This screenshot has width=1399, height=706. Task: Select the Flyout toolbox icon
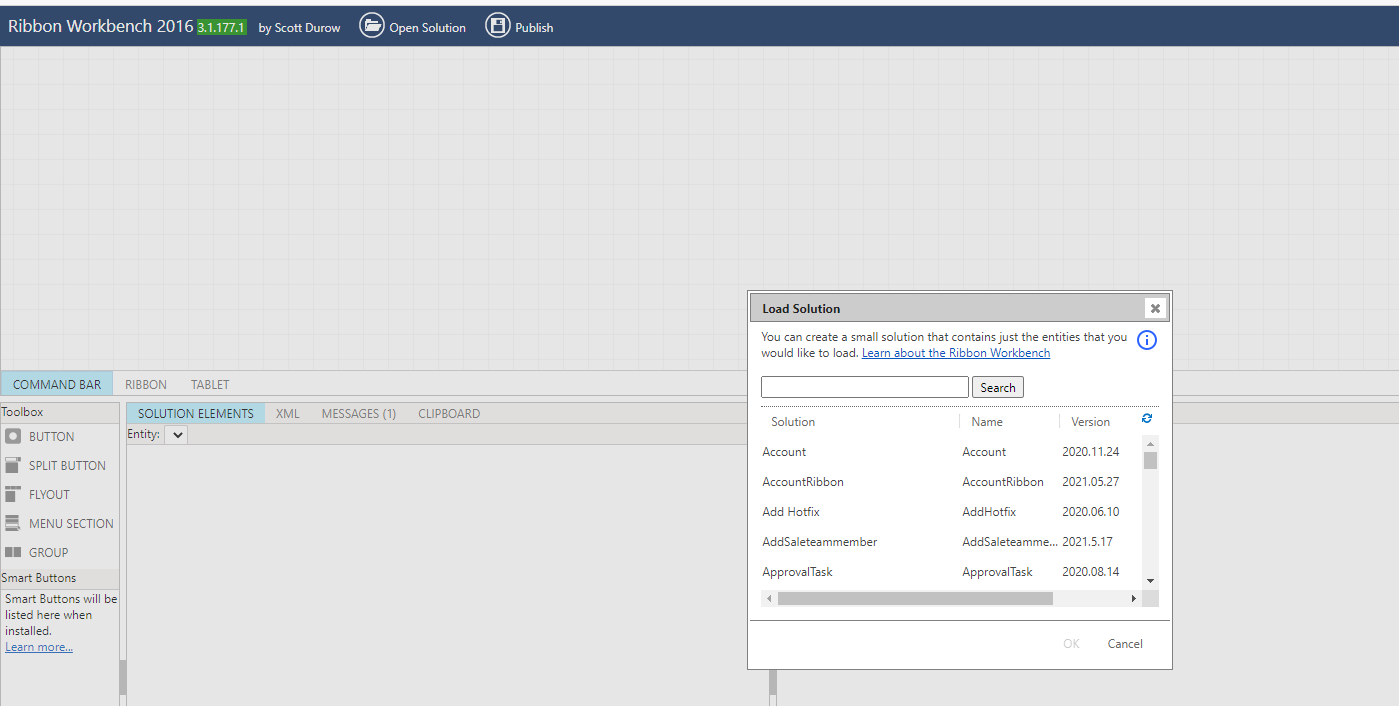coord(13,494)
